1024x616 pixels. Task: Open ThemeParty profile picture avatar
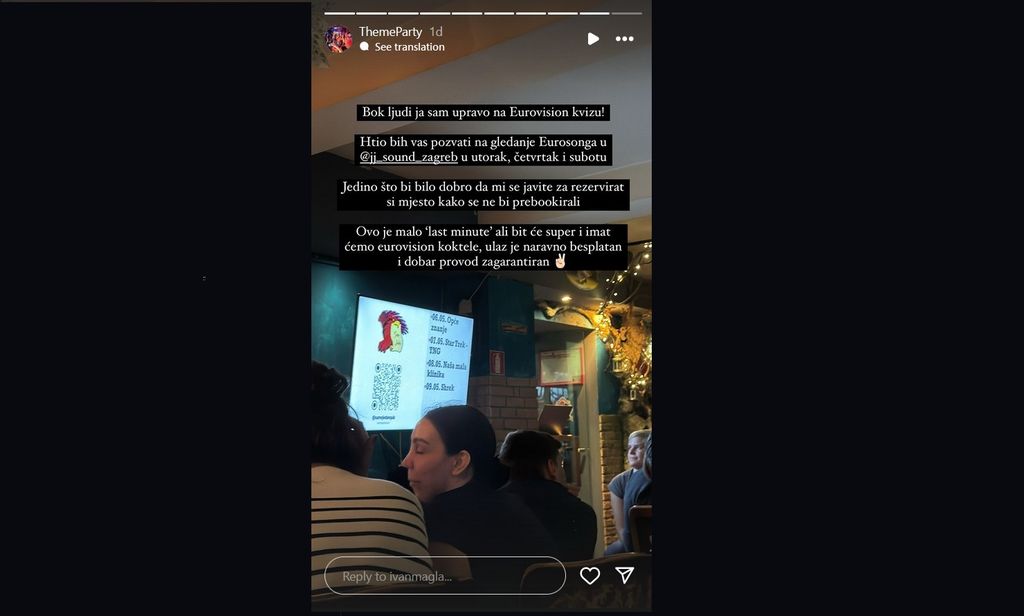click(339, 39)
